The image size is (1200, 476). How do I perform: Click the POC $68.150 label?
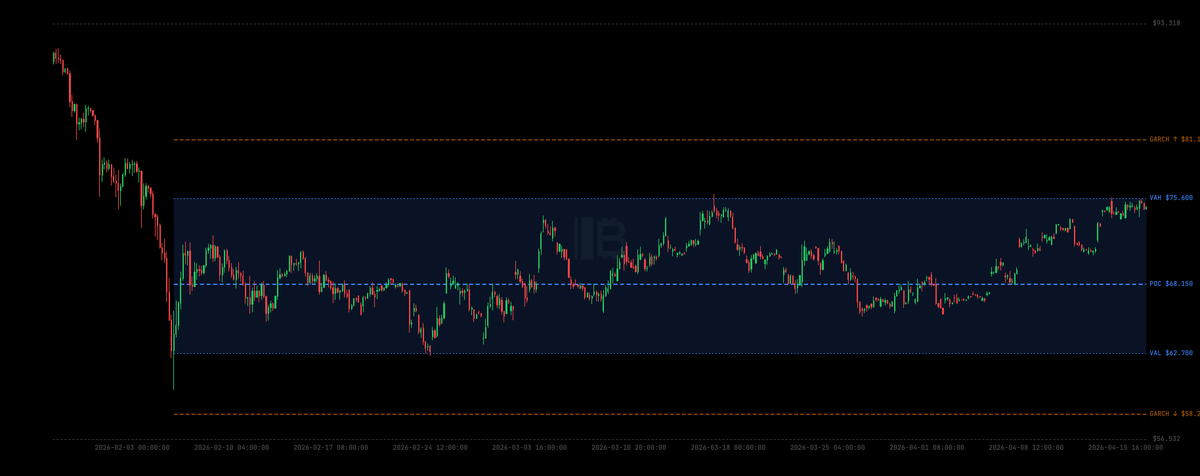(1171, 284)
